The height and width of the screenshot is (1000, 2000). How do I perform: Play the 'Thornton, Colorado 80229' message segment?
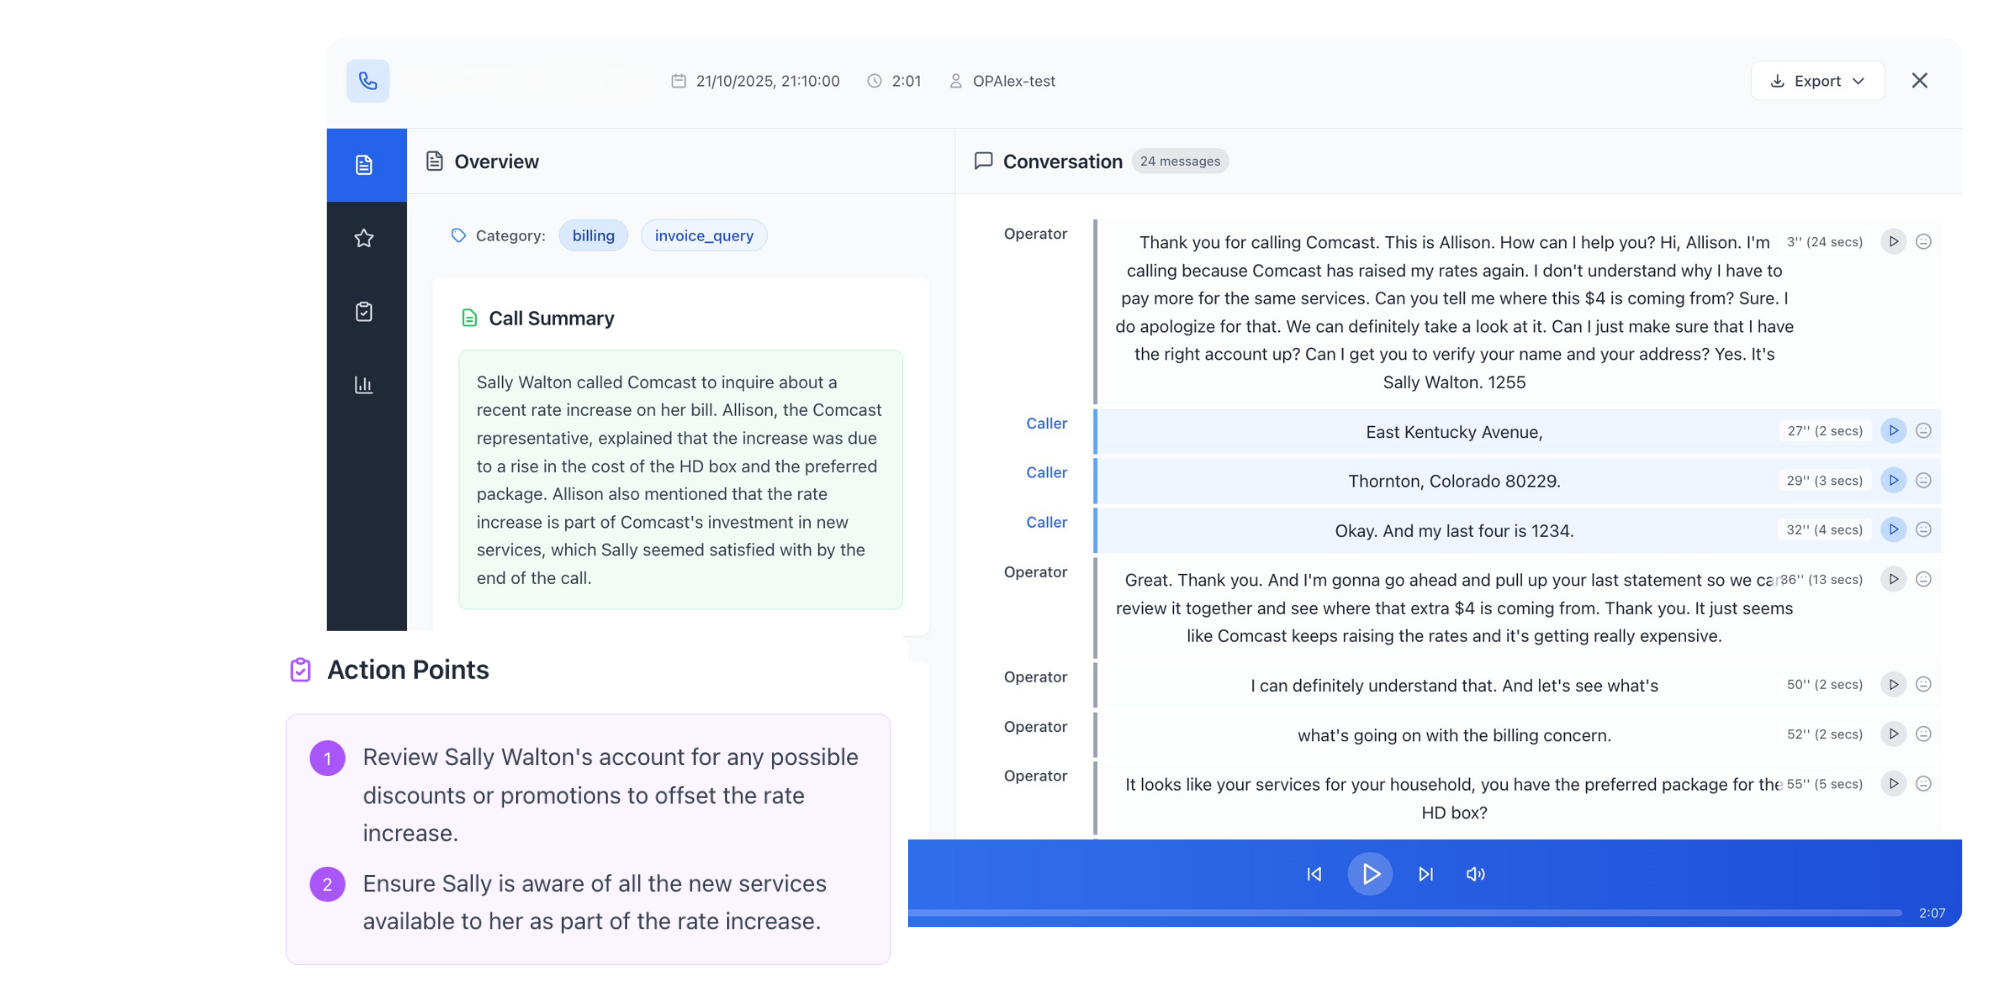[x=1893, y=480]
